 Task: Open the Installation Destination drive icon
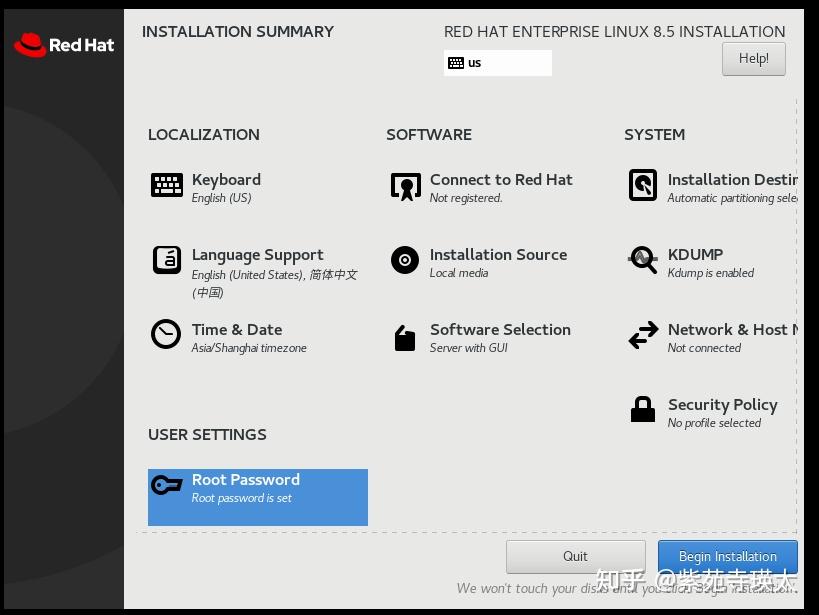tap(643, 185)
